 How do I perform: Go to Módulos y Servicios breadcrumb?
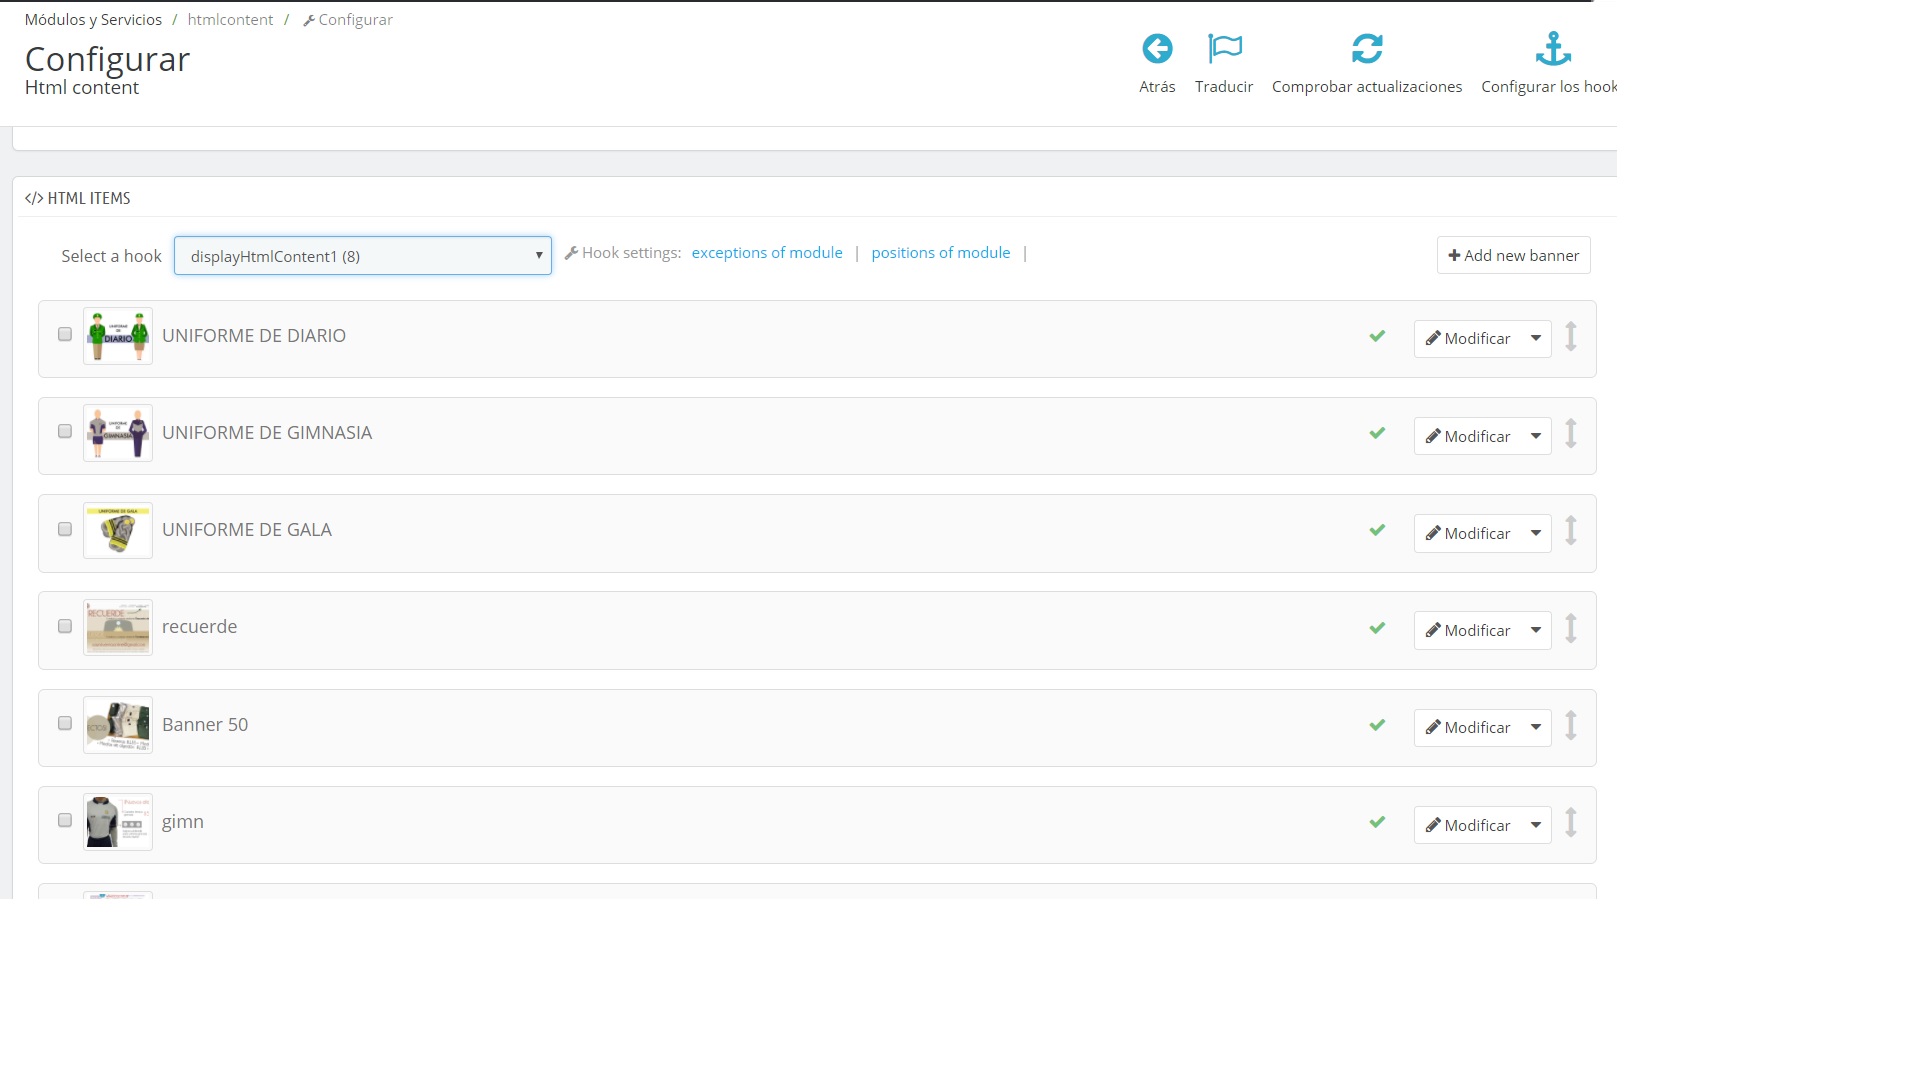93,20
